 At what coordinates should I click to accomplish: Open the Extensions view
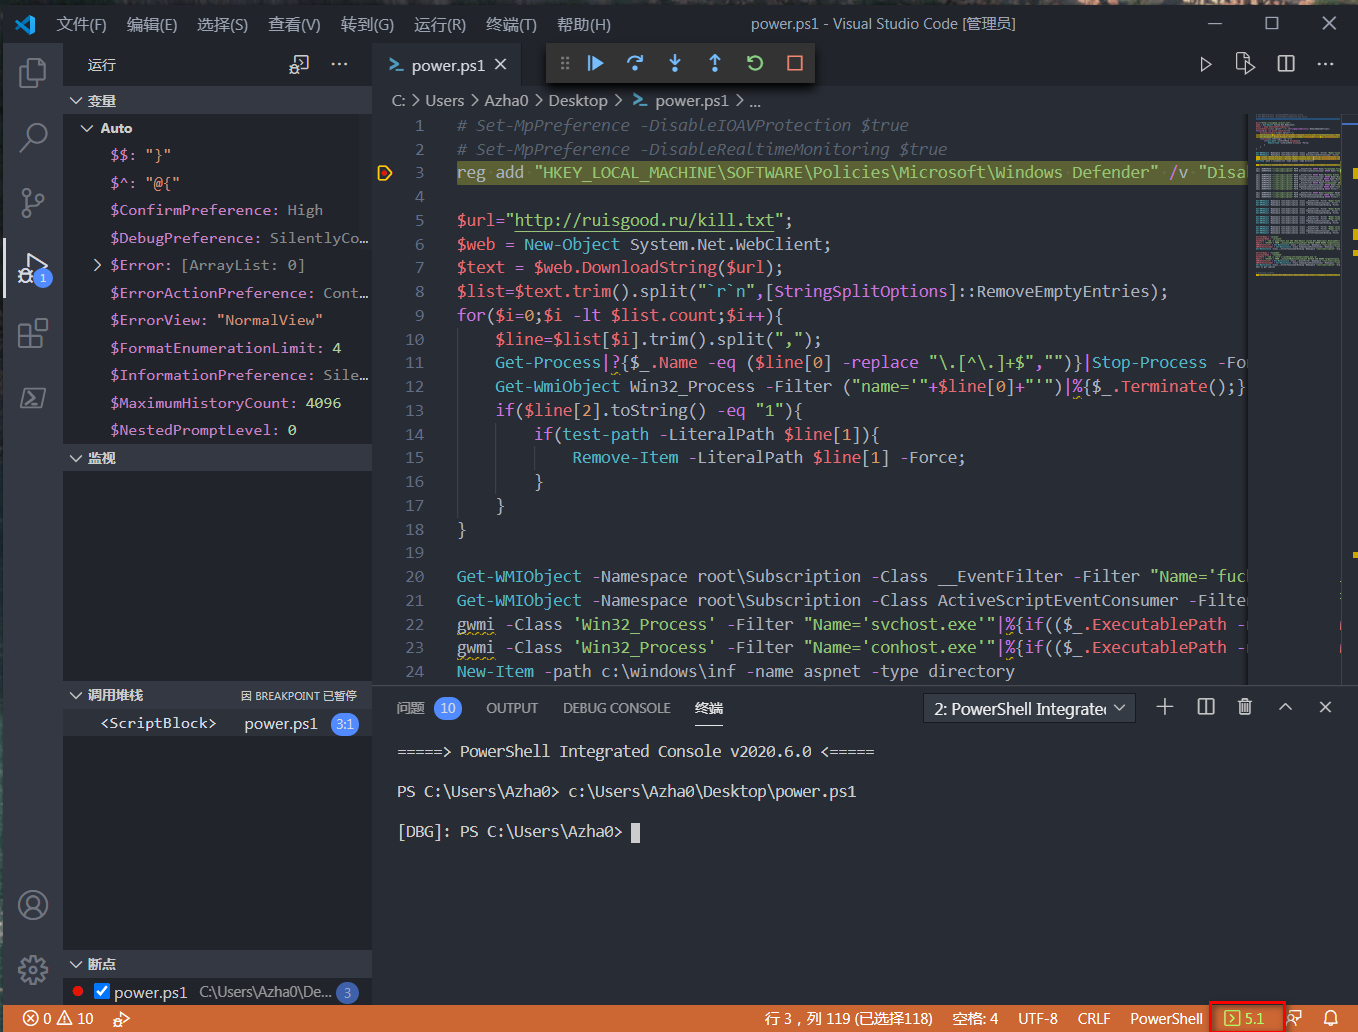(33, 333)
